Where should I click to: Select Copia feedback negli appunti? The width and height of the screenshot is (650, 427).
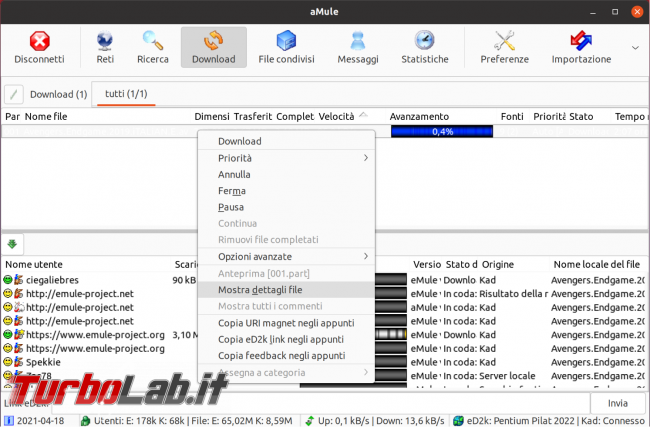[x=286, y=355]
